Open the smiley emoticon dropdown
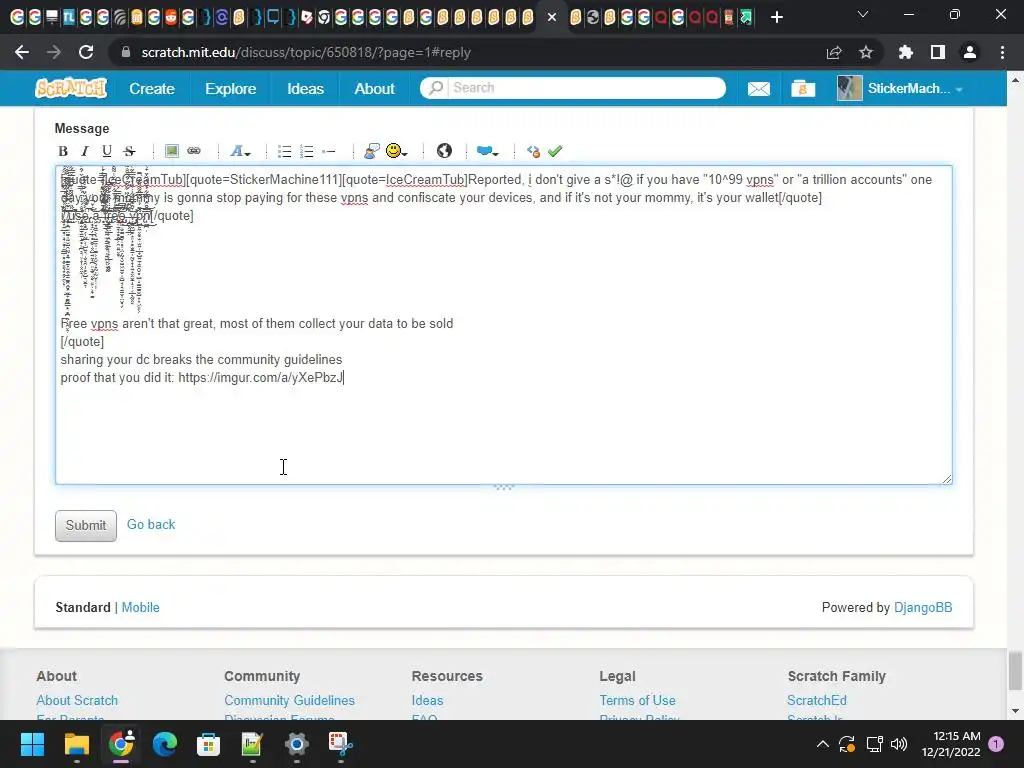Image resolution: width=1024 pixels, height=768 pixels. coord(396,151)
